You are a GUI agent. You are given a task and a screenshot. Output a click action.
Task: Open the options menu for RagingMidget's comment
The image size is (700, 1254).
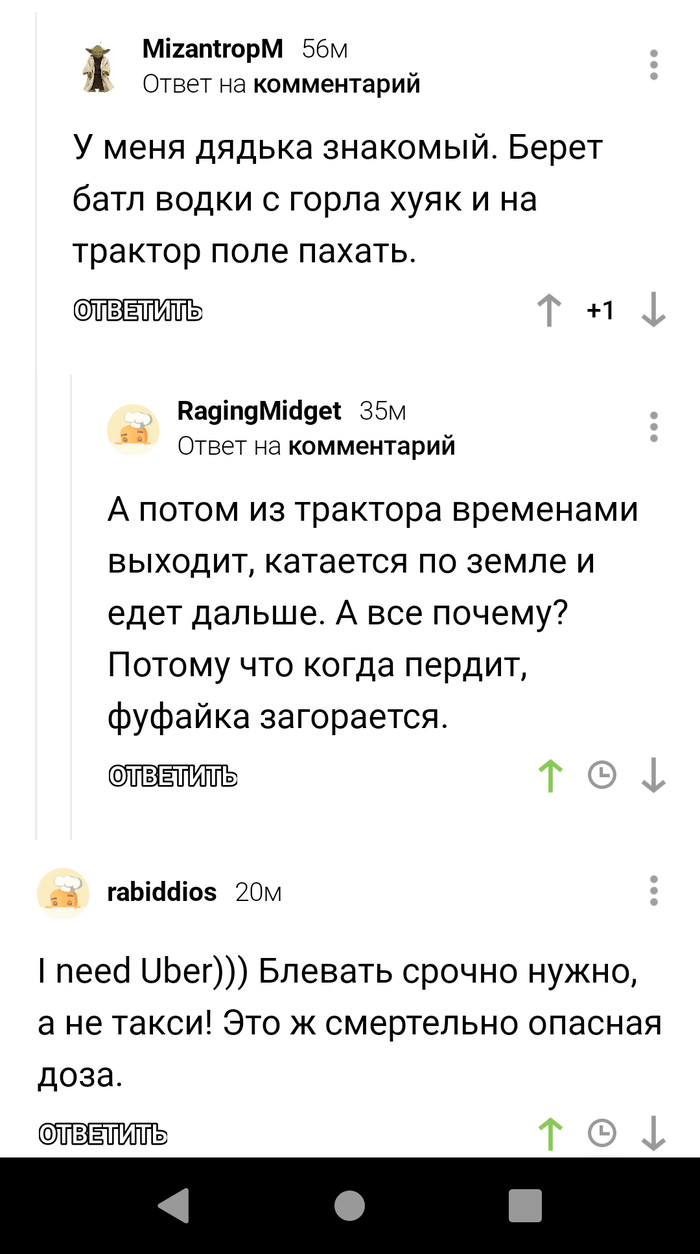click(654, 428)
